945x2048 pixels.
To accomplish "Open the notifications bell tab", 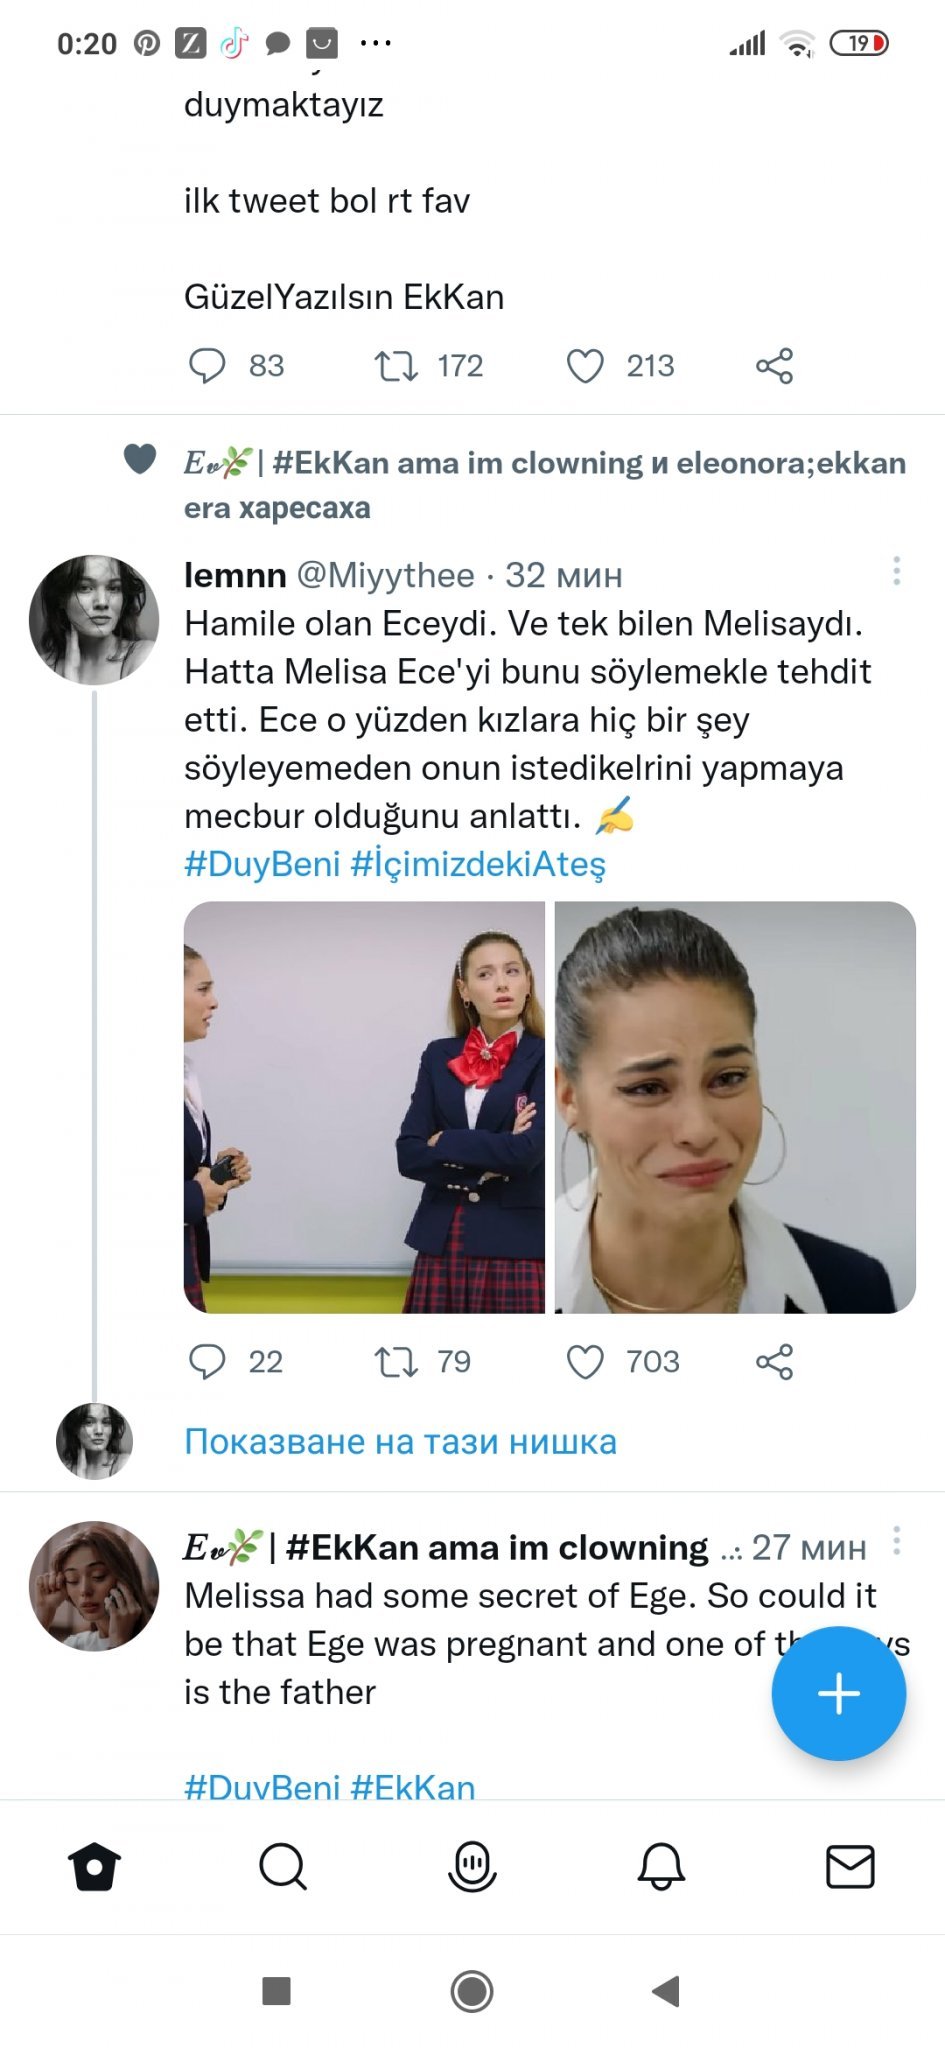I will 661,1866.
